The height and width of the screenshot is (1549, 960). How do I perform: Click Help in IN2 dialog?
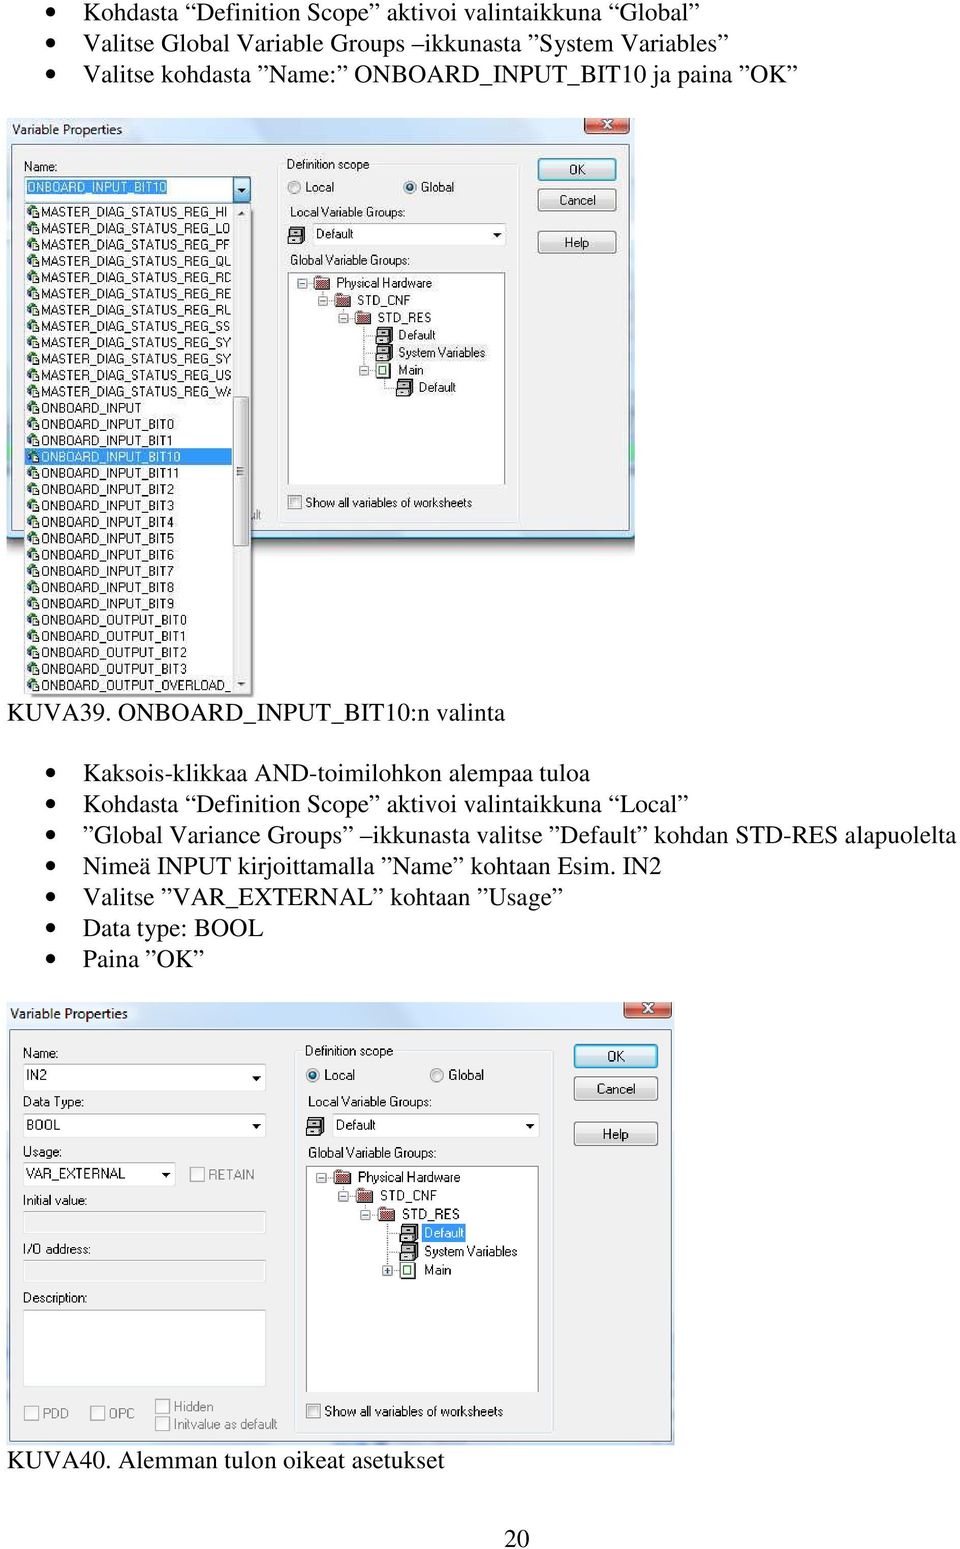click(x=616, y=1134)
